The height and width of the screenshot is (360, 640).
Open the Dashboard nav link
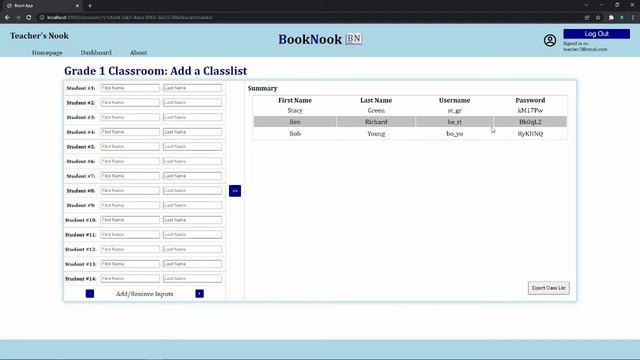tap(96, 53)
